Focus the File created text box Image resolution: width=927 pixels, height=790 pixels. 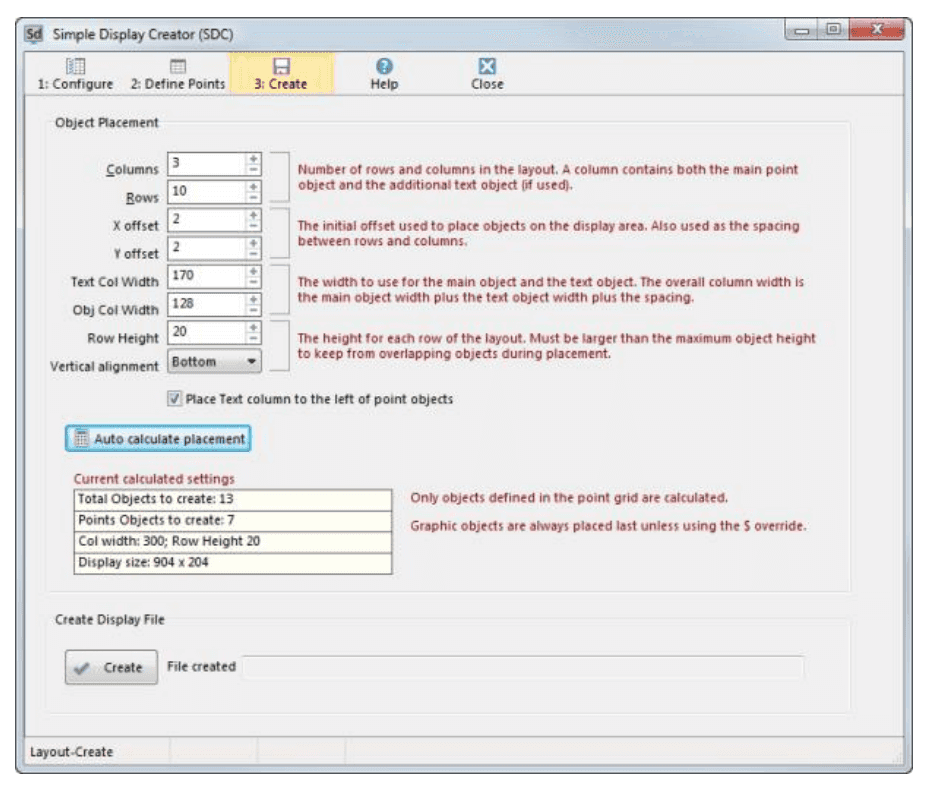523,668
